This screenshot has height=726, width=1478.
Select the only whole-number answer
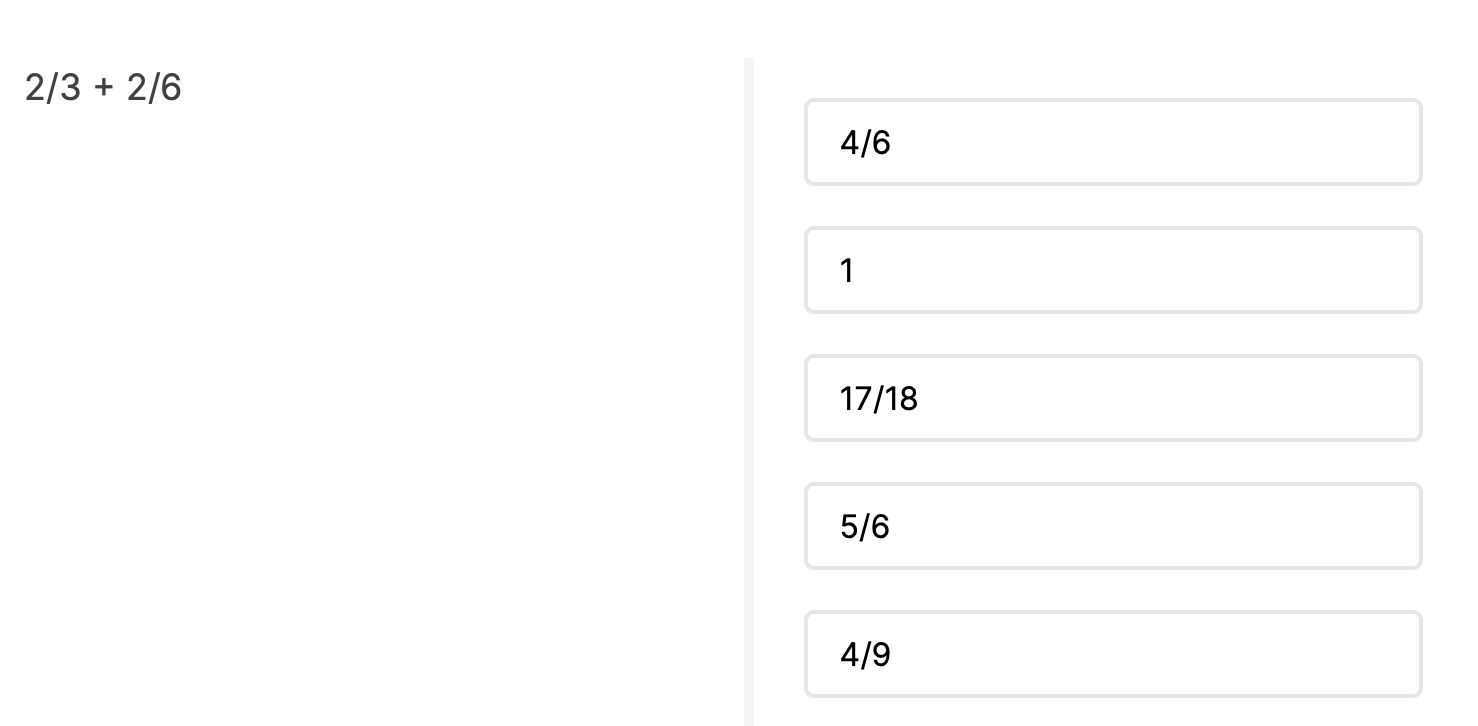point(1113,270)
